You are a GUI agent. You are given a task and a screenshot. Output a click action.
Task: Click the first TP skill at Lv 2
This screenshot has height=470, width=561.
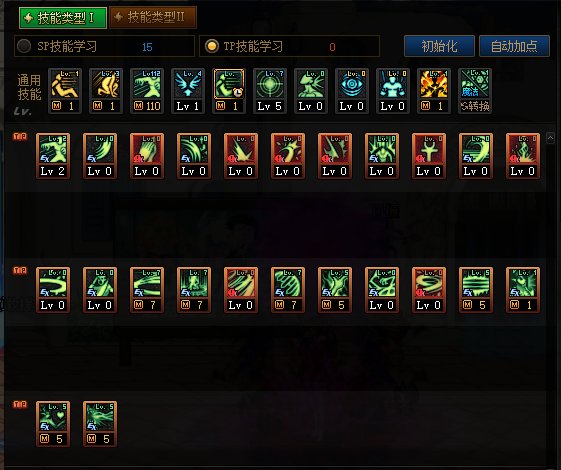[x=53, y=156]
